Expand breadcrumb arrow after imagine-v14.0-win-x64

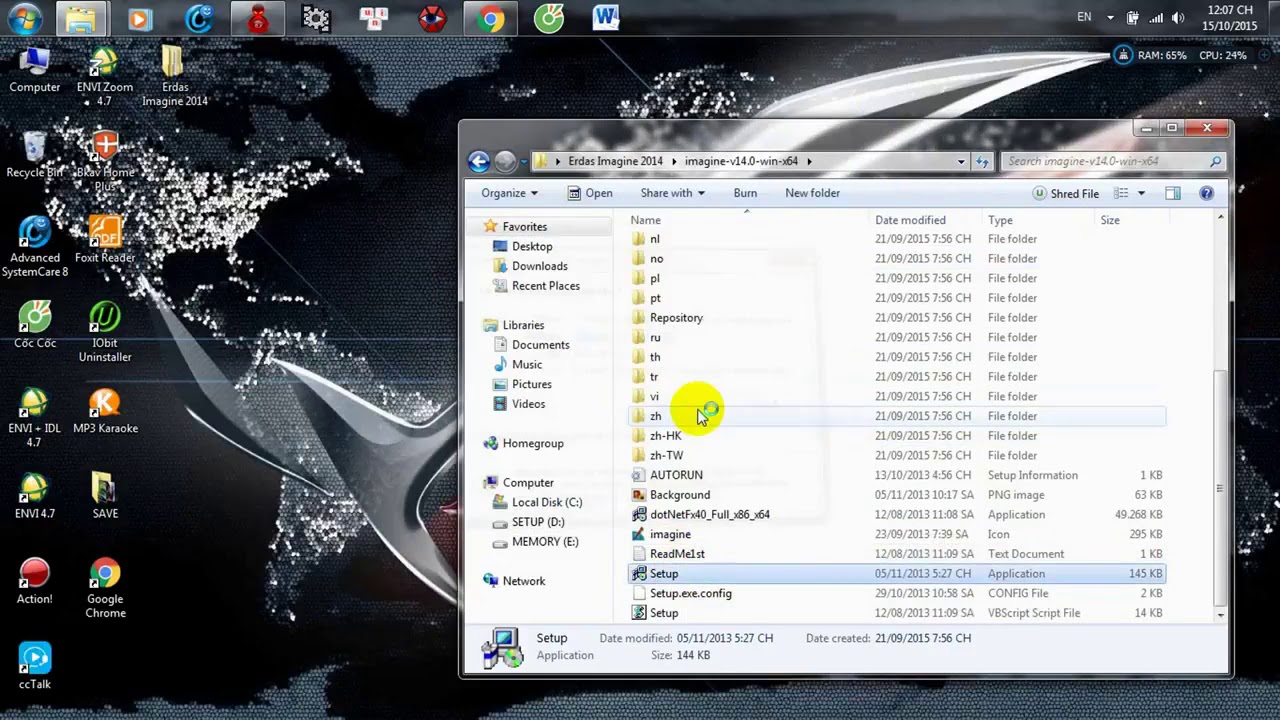(x=809, y=161)
